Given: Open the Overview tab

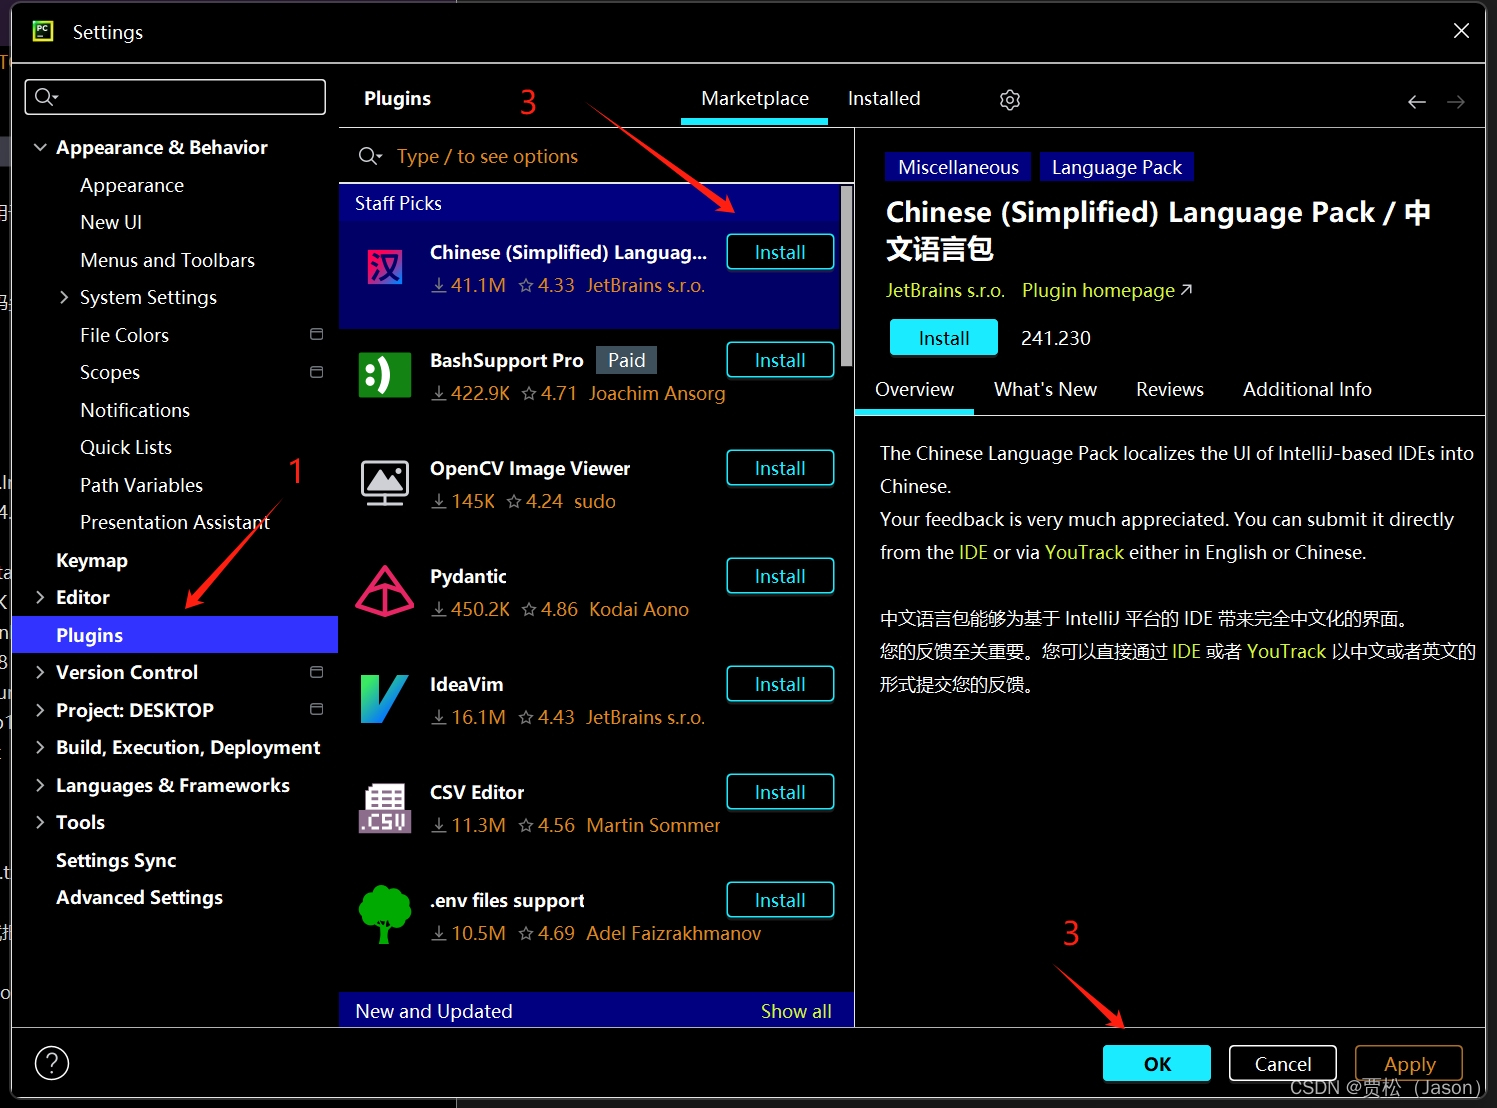Looking at the screenshot, I should tap(914, 390).
